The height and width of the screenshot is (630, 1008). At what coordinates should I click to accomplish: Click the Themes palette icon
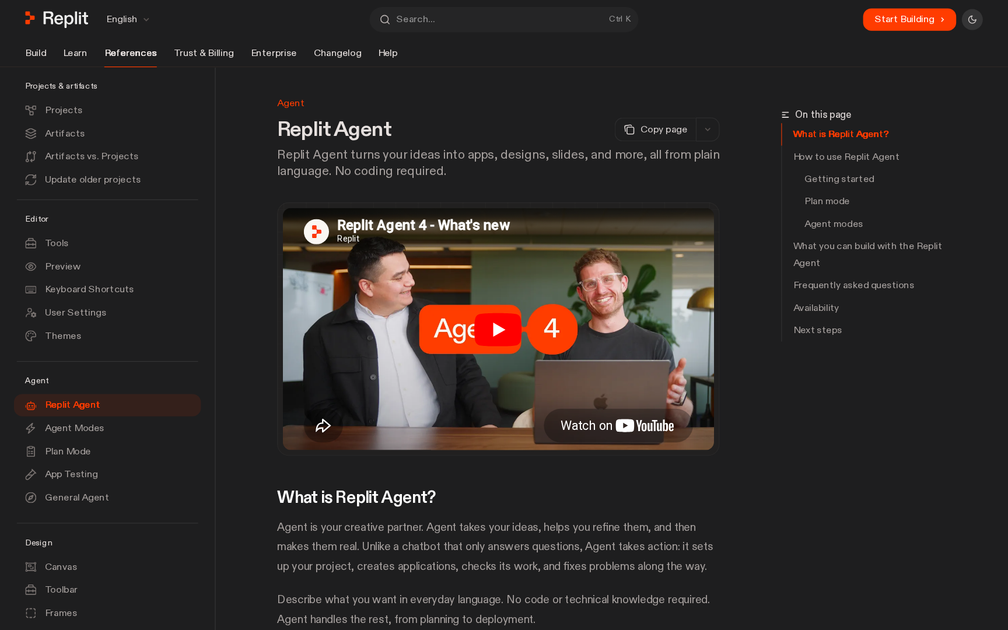30,336
